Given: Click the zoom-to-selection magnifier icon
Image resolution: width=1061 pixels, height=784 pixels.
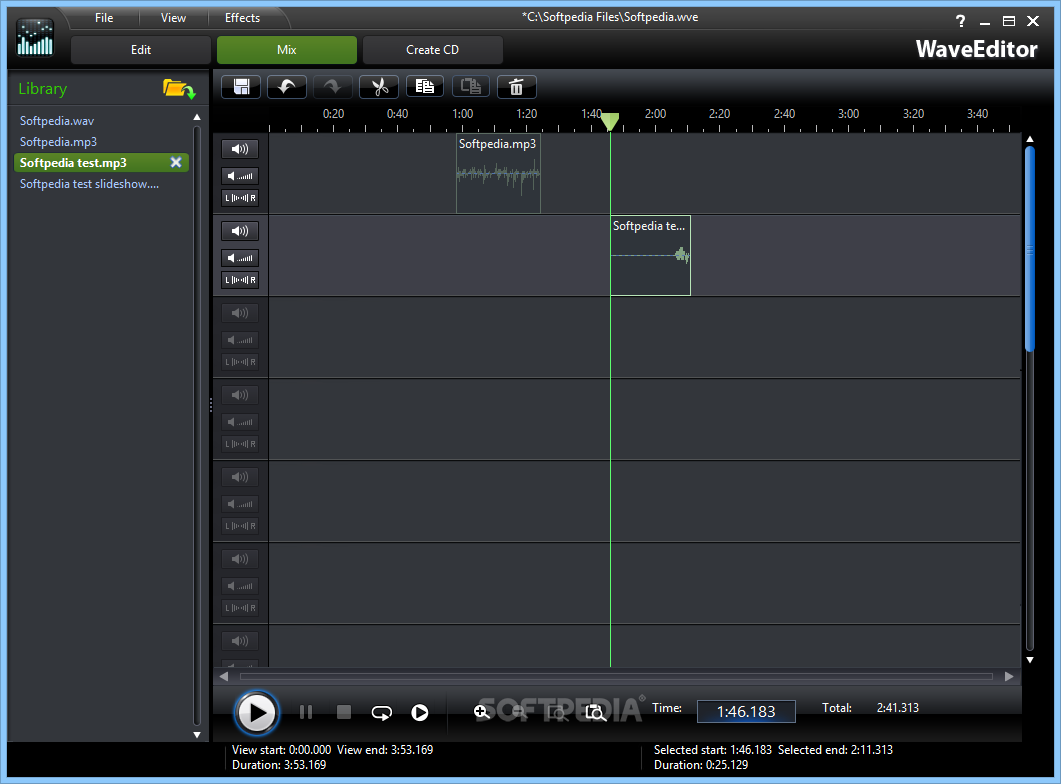Looking at the screenshot, I should (558, 712).
